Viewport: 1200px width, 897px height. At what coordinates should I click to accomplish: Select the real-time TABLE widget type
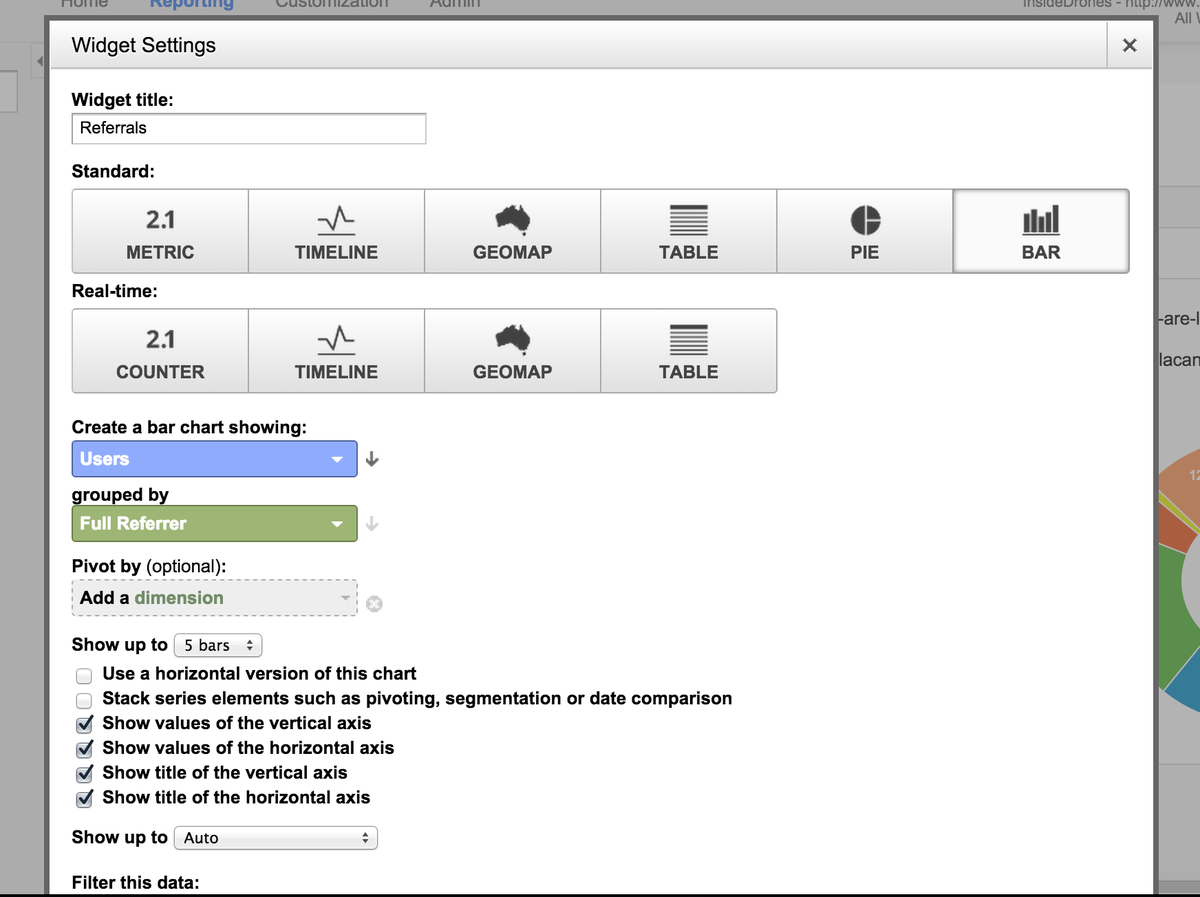(688, 351)
